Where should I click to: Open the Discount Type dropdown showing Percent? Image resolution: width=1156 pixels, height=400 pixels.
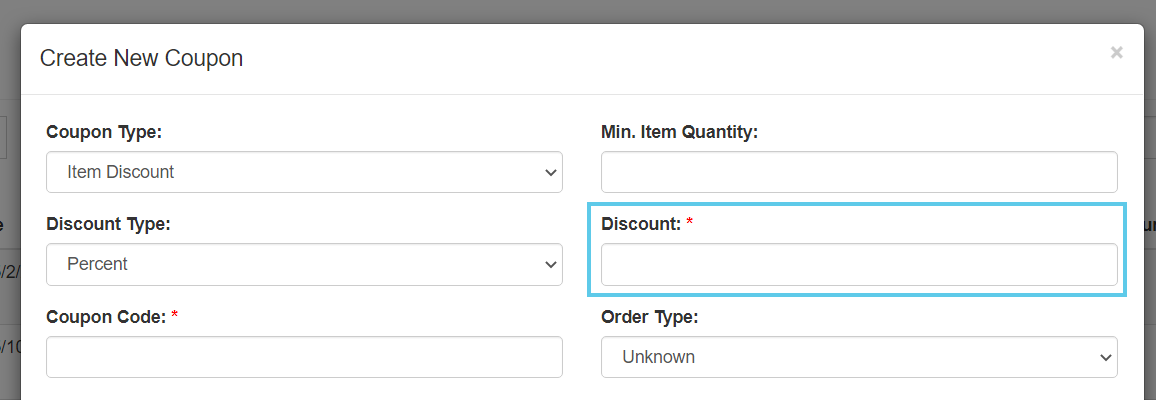(x=304, y=264)
